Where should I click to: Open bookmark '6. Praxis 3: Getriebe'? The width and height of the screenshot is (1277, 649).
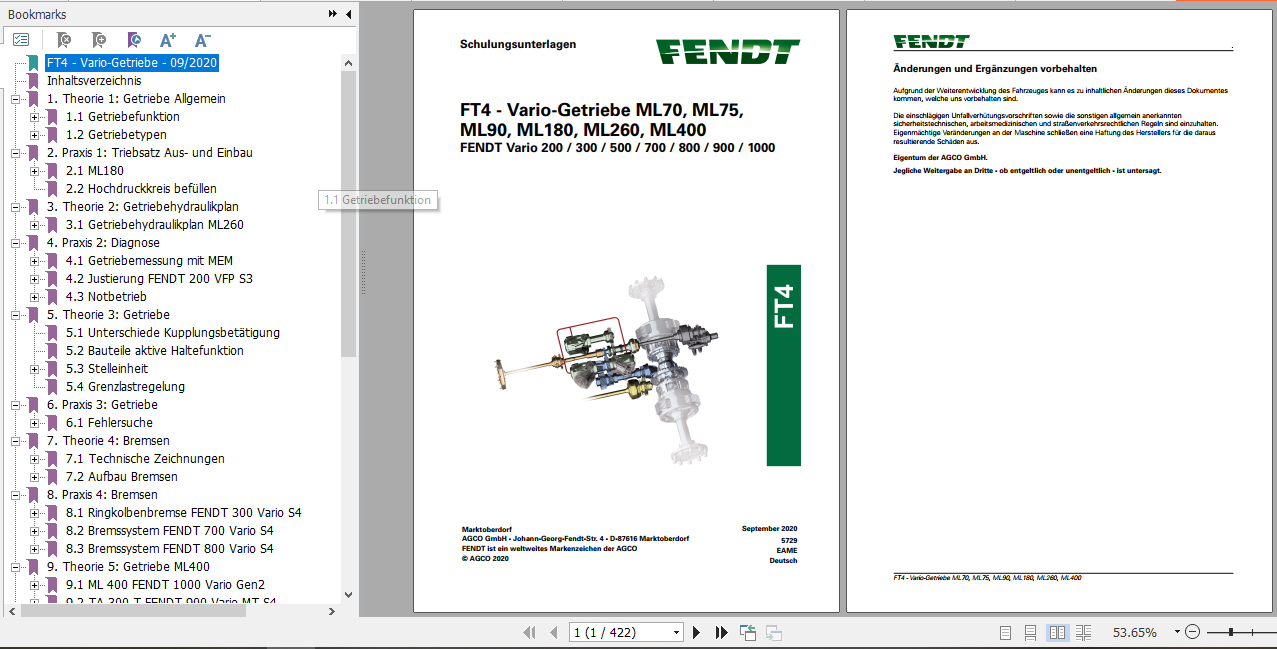(102, 405)
